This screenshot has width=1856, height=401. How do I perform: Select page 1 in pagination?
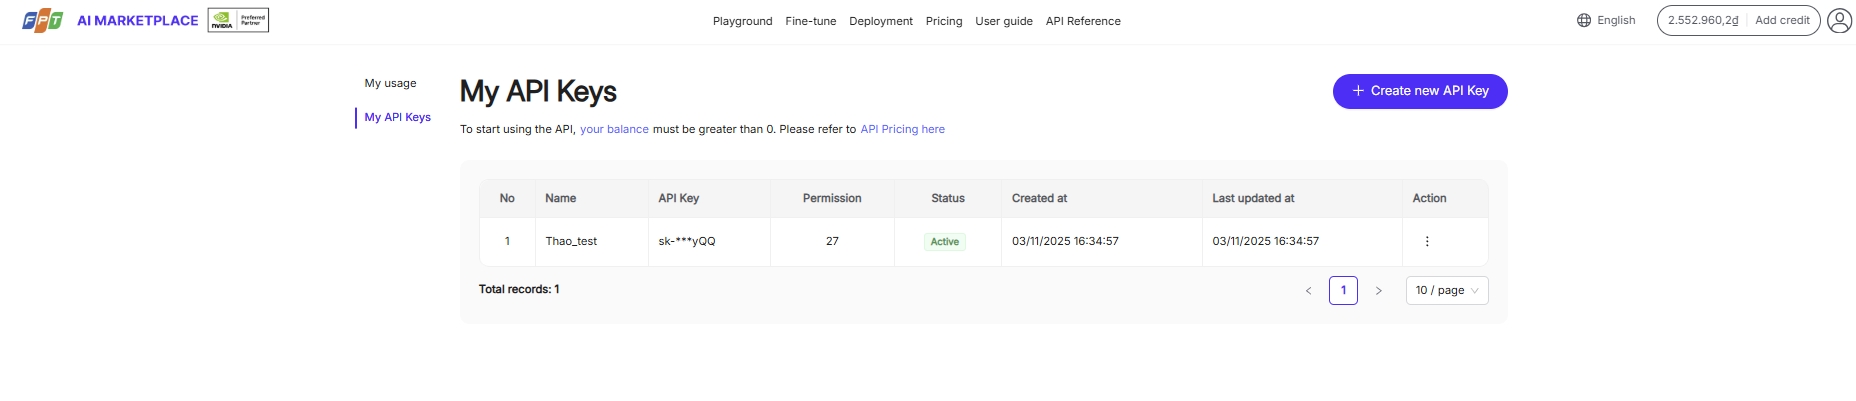[x=1343, y=291]
